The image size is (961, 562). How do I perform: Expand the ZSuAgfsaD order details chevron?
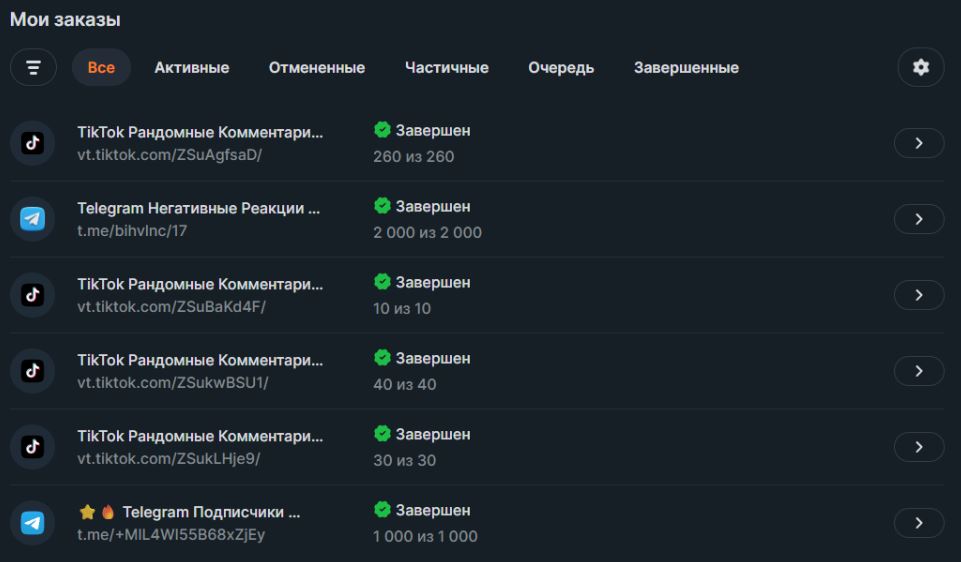(x=918, y=143)
